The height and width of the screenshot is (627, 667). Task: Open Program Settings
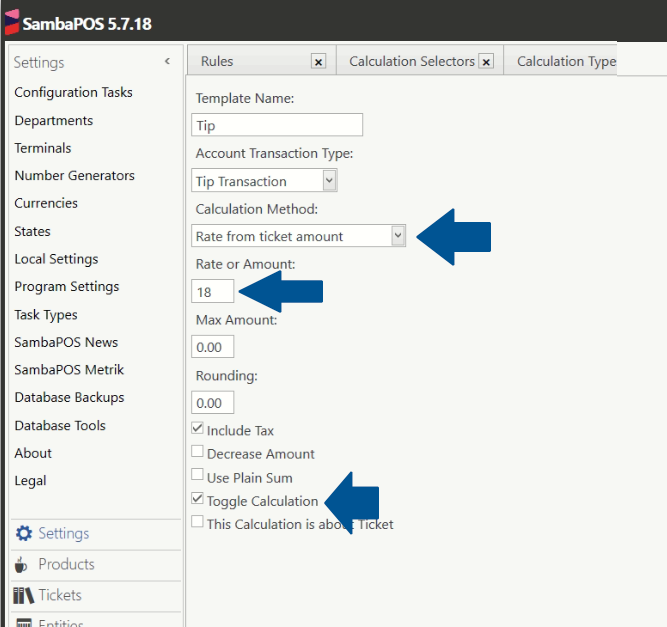pyautogui.click(x=67, y=287)
